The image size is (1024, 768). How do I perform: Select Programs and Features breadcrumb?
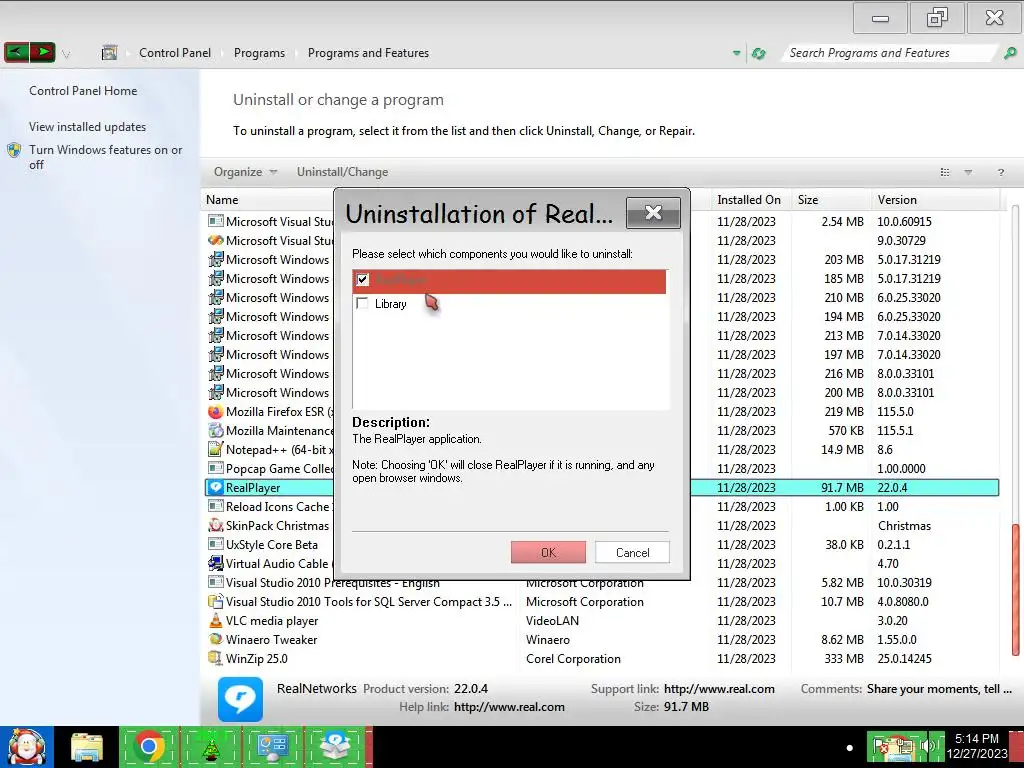368,53
